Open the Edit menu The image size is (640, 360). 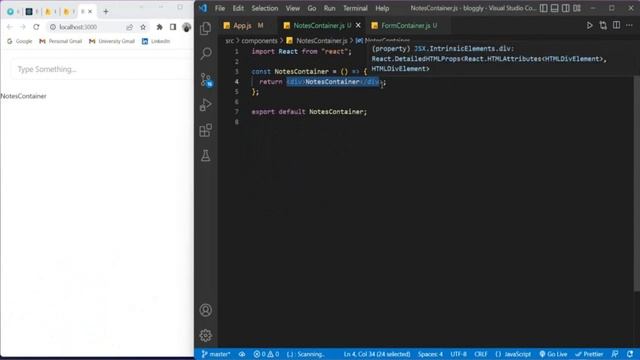(238, 8)
